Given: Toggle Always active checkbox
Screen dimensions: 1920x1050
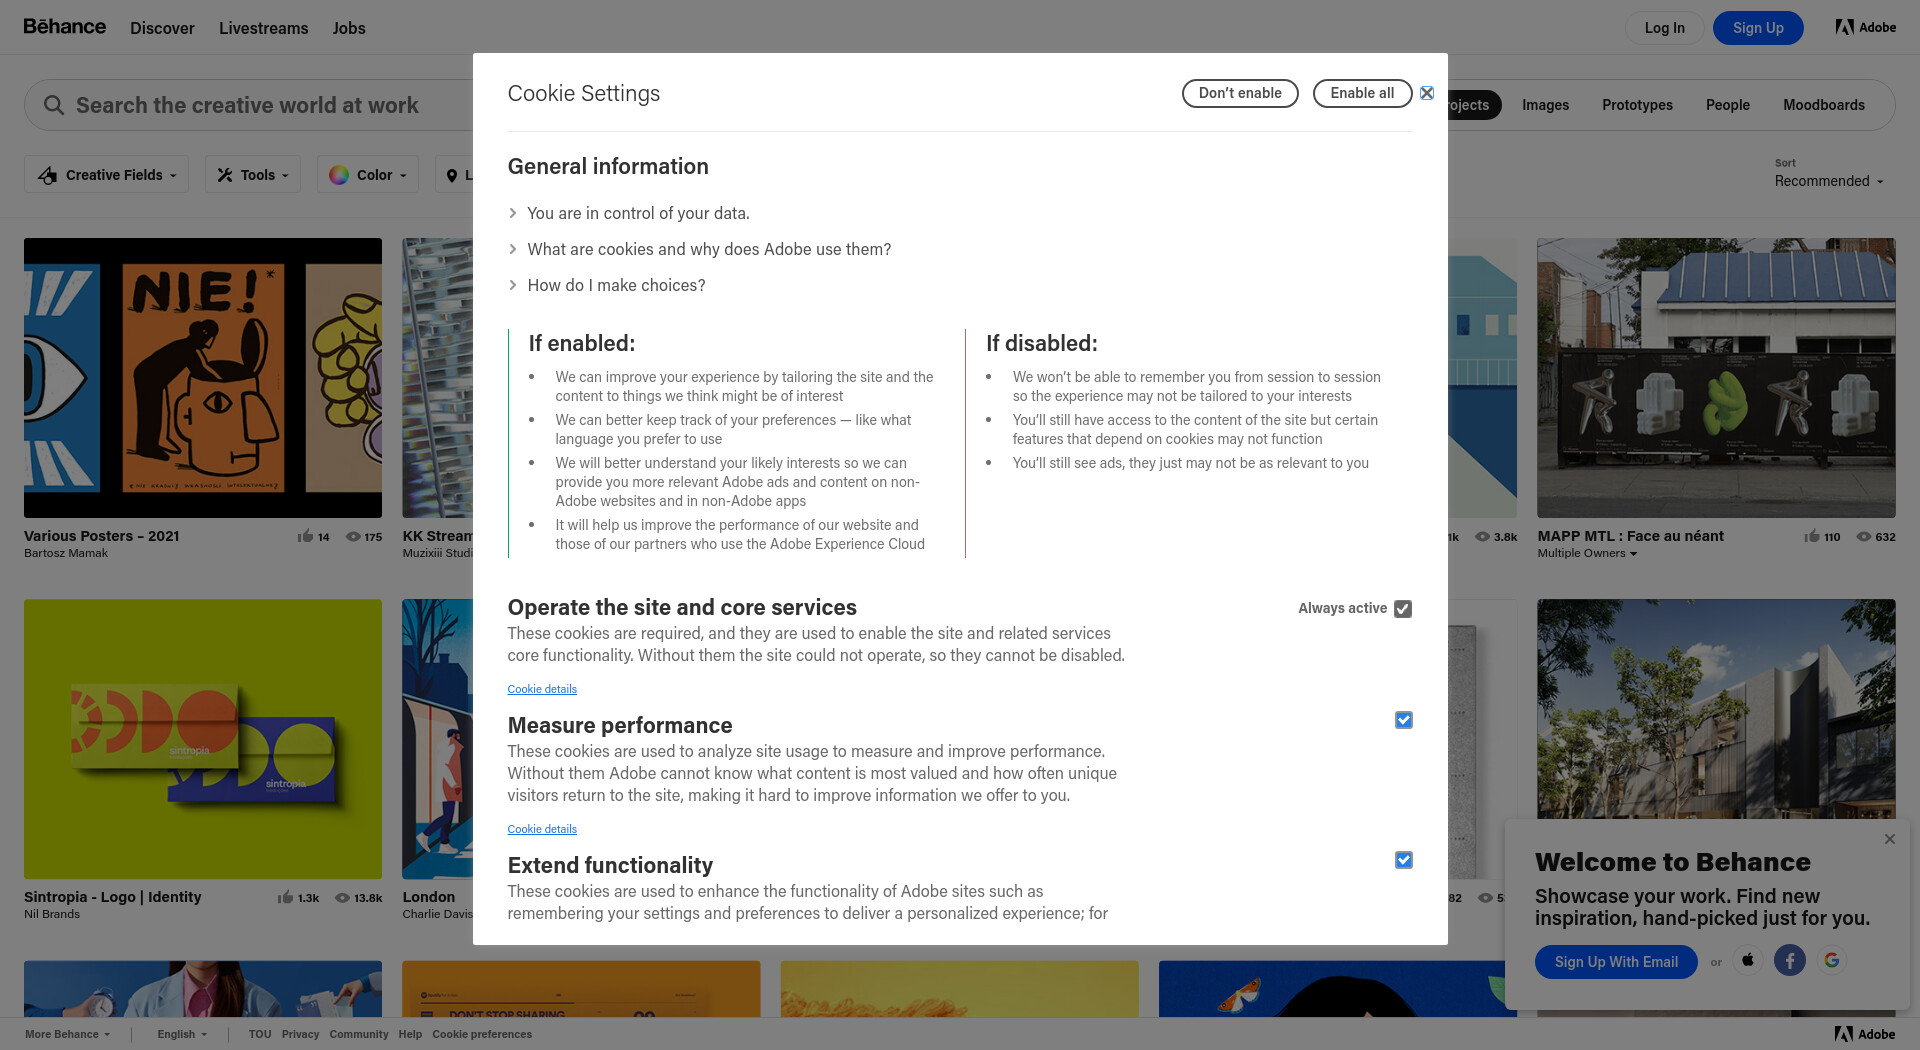Looking at the screenshot, I should click(1403, 609).
